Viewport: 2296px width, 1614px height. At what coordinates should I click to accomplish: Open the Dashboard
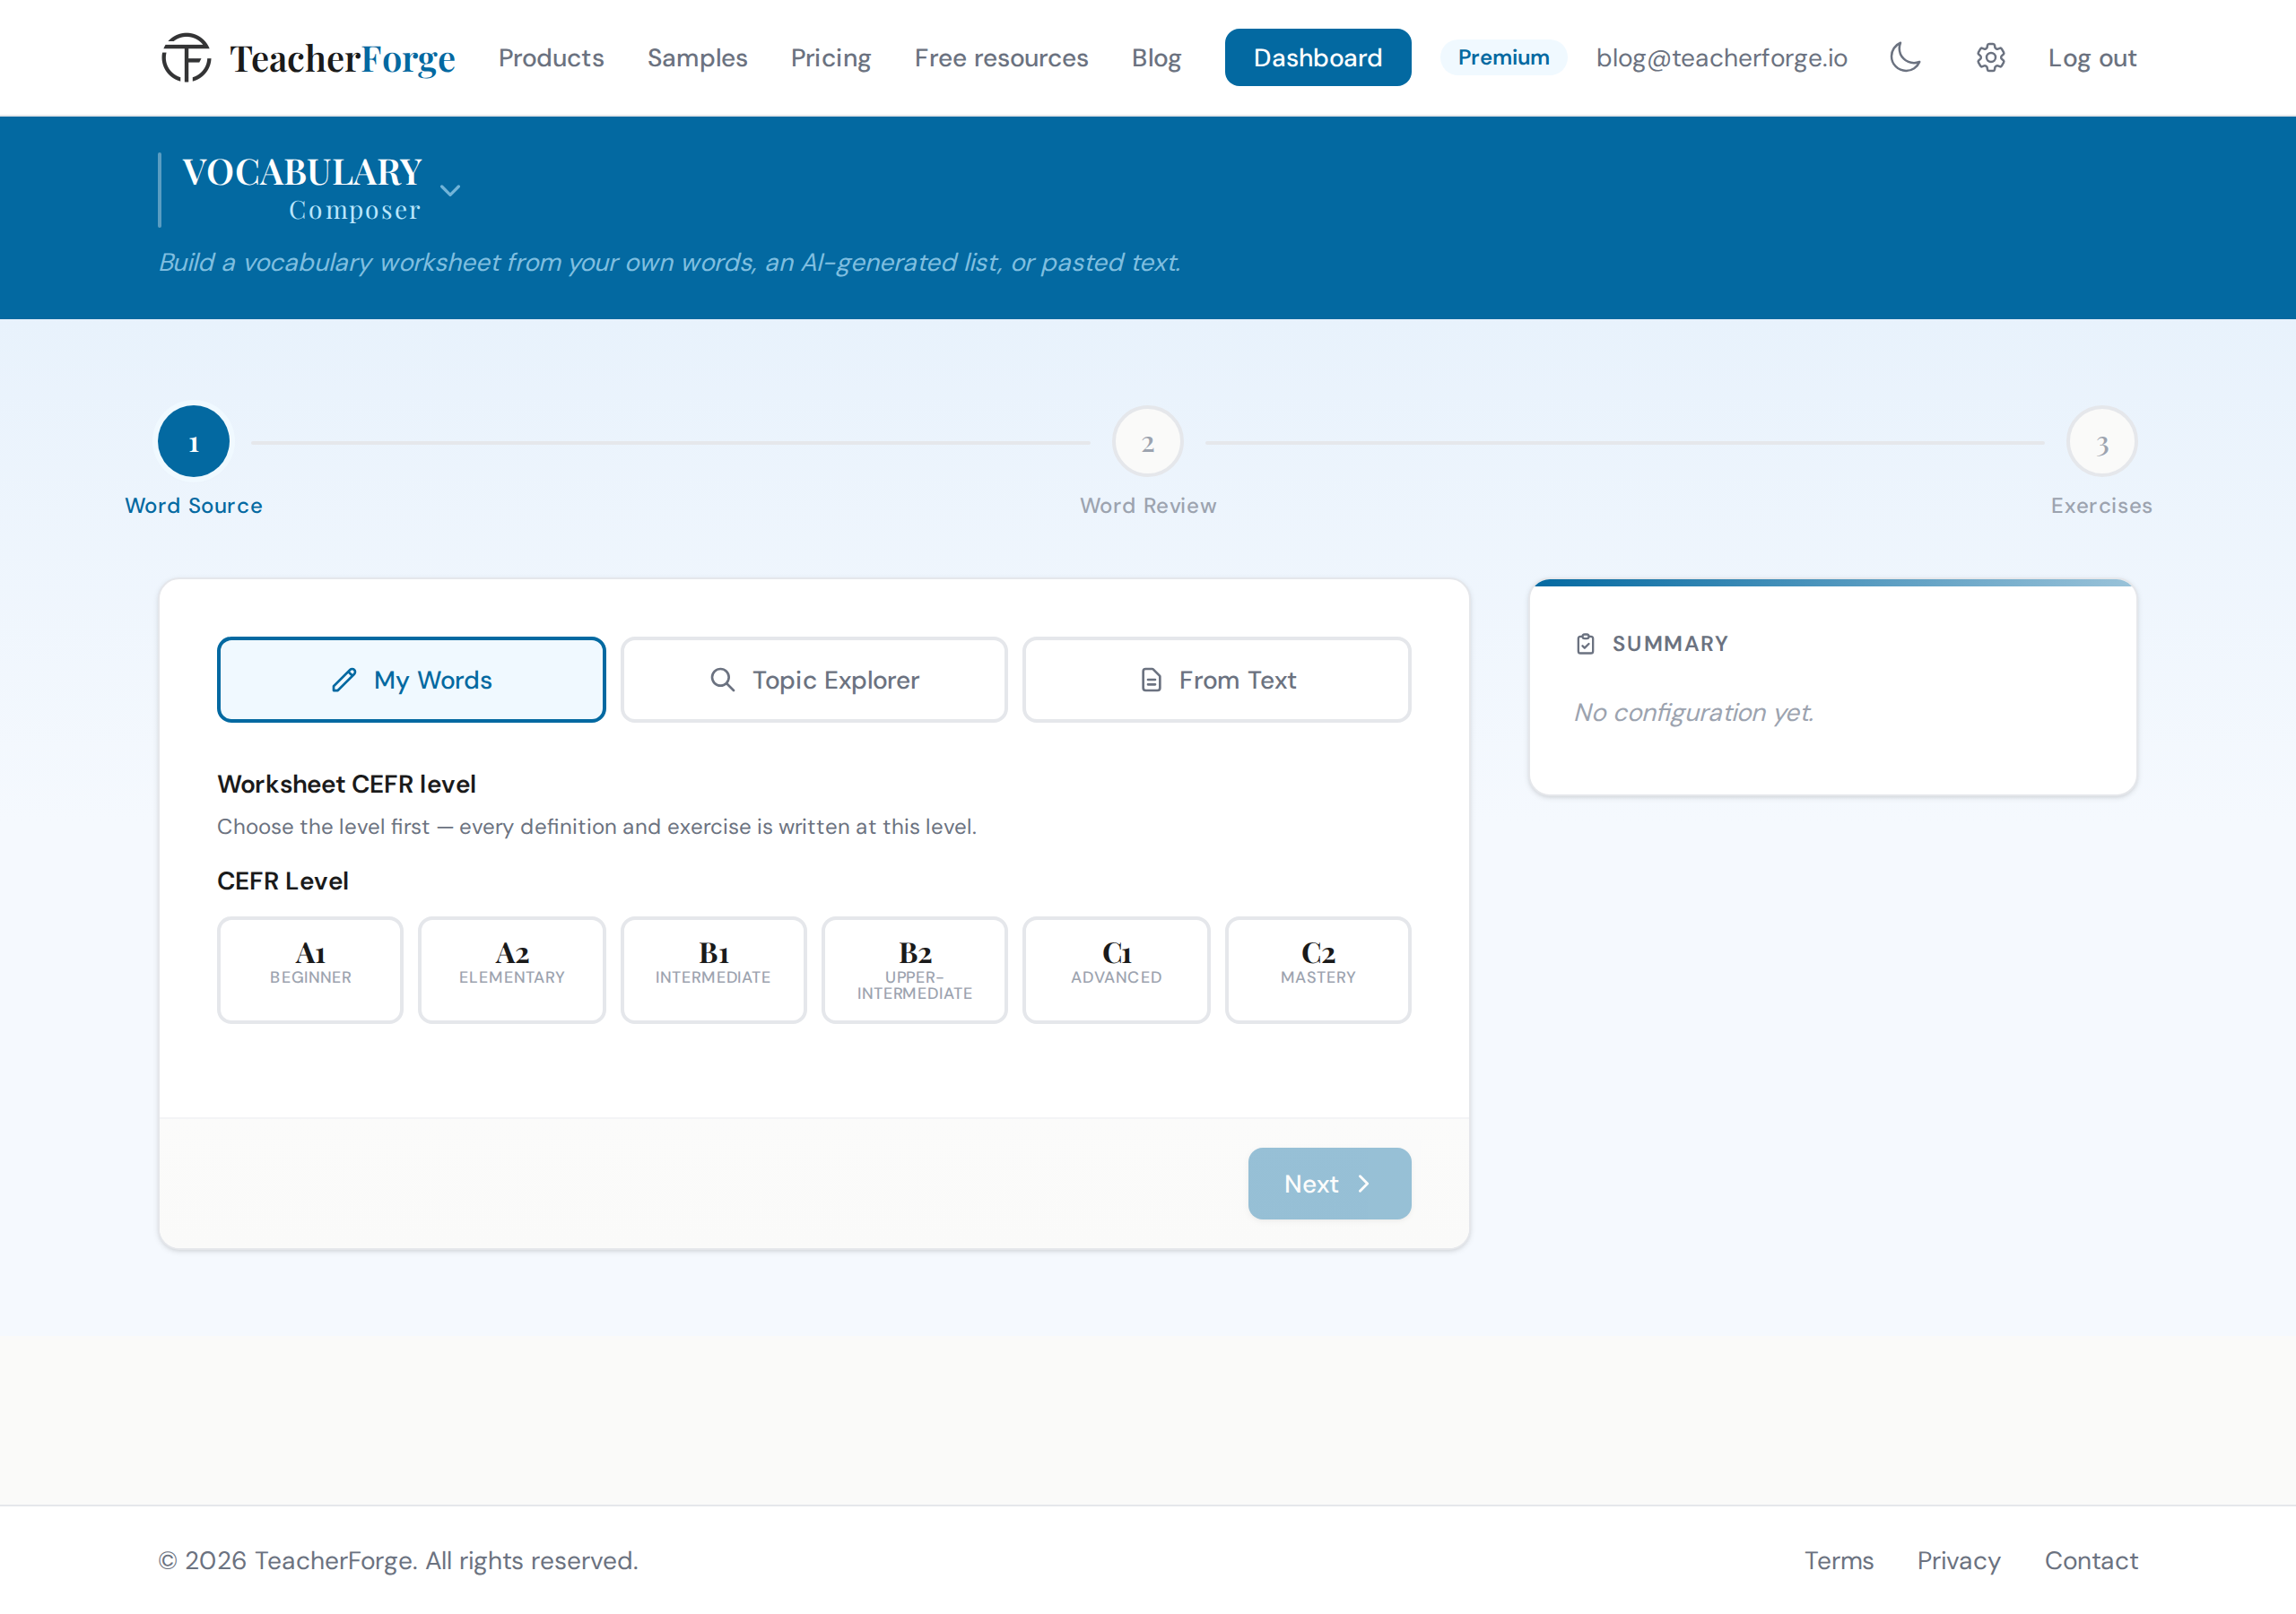click(x=1317, y=57)
